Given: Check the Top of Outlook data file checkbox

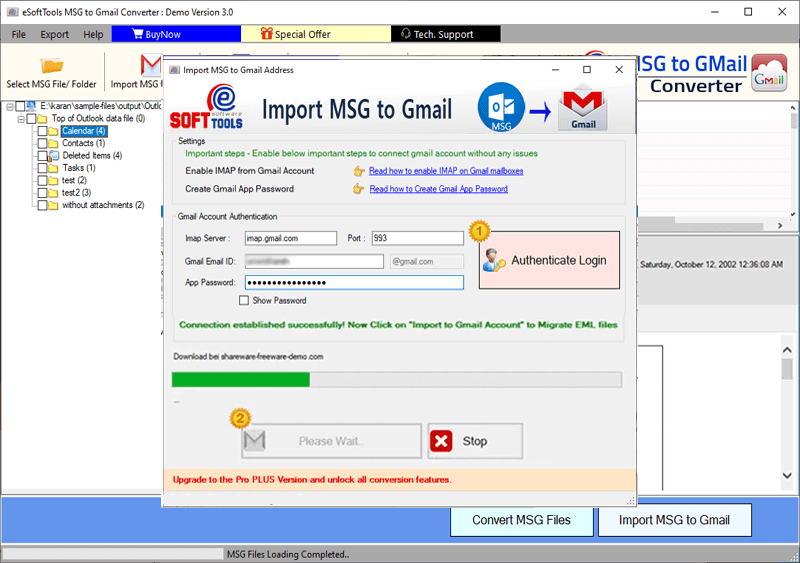Looking at the screenshot, I should [x=31, y=118].
